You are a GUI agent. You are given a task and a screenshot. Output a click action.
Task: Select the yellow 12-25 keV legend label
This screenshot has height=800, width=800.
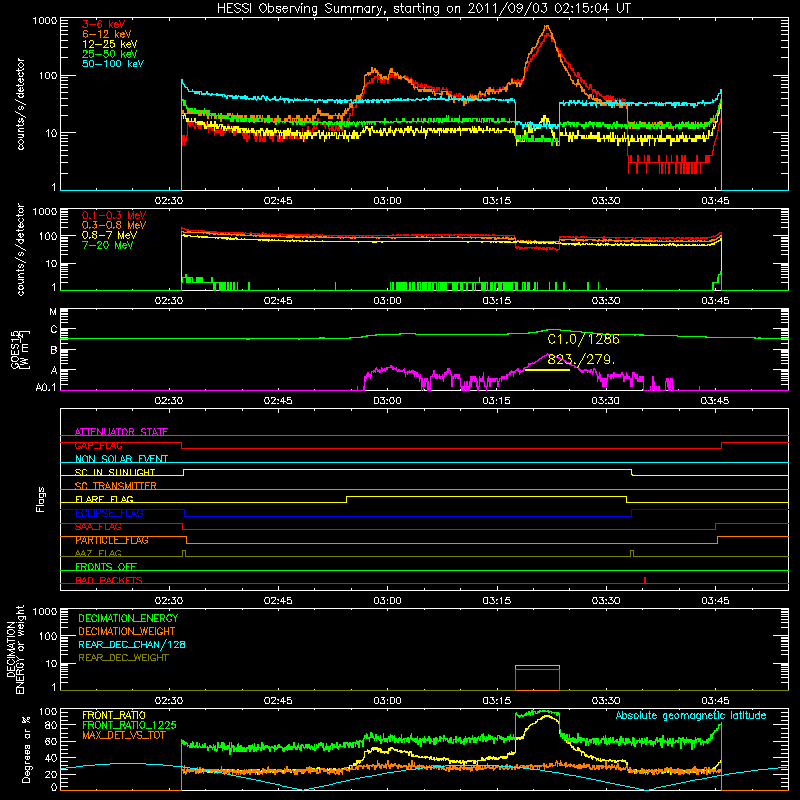[x=110, y=44]
